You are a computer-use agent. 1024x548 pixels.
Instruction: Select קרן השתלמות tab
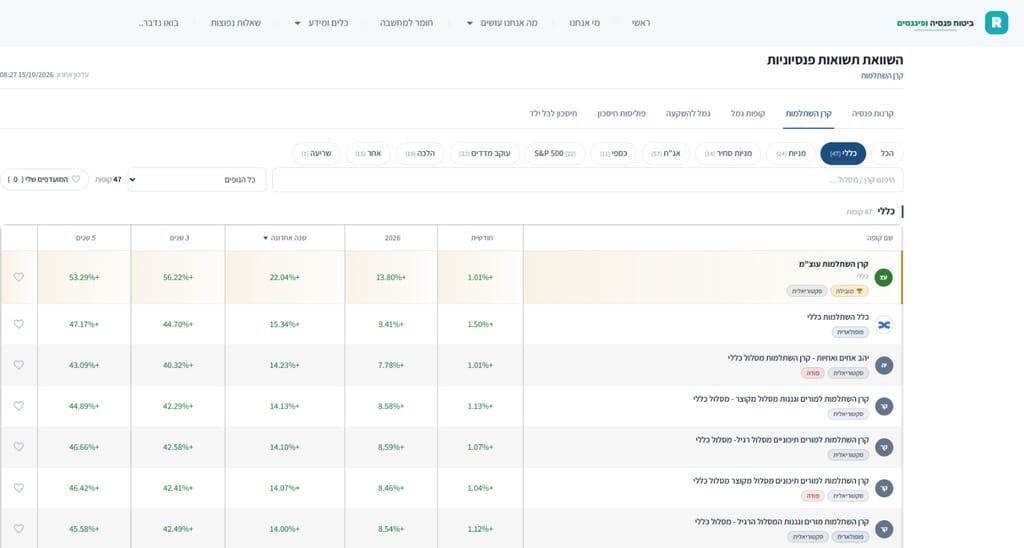pyautogui.click(x=808, y=114)
